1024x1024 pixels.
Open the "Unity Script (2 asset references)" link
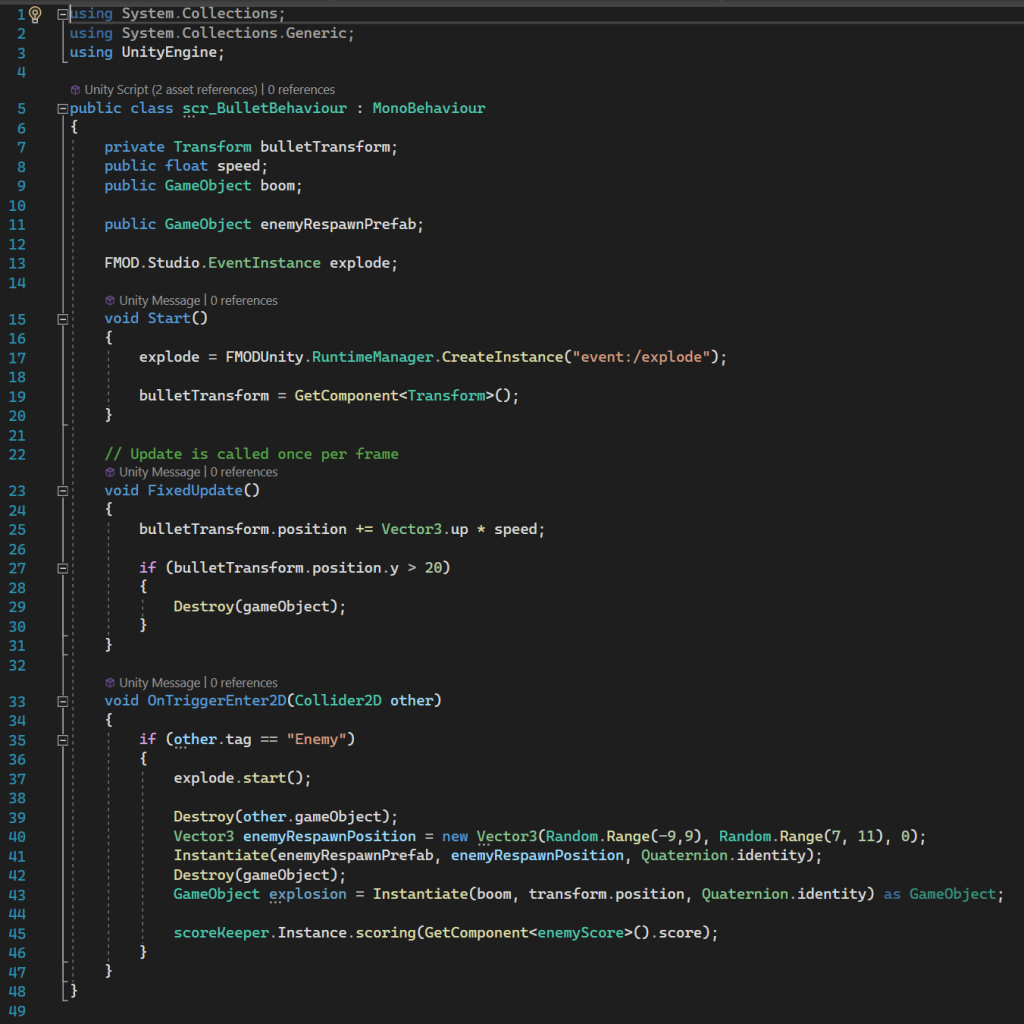tap(171, 90)
